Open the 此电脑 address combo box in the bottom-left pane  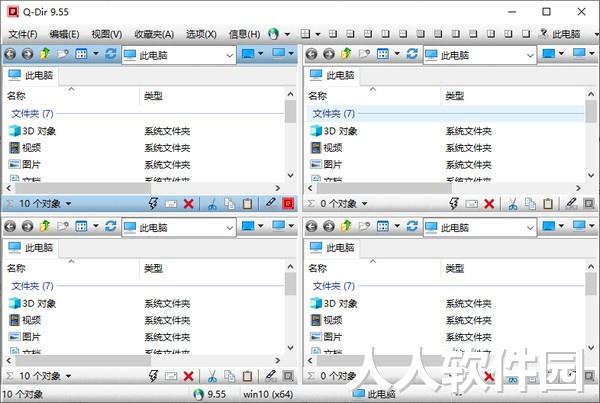coord(179,227)
